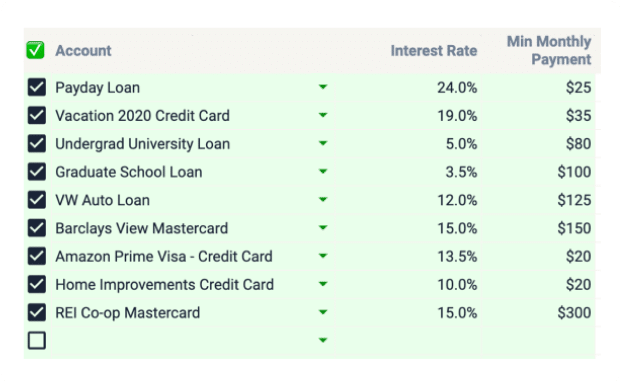Uncheck Graduate School Loan checkbox
Image resolution: width=621 pixels, height=383 pixels.
36,171
